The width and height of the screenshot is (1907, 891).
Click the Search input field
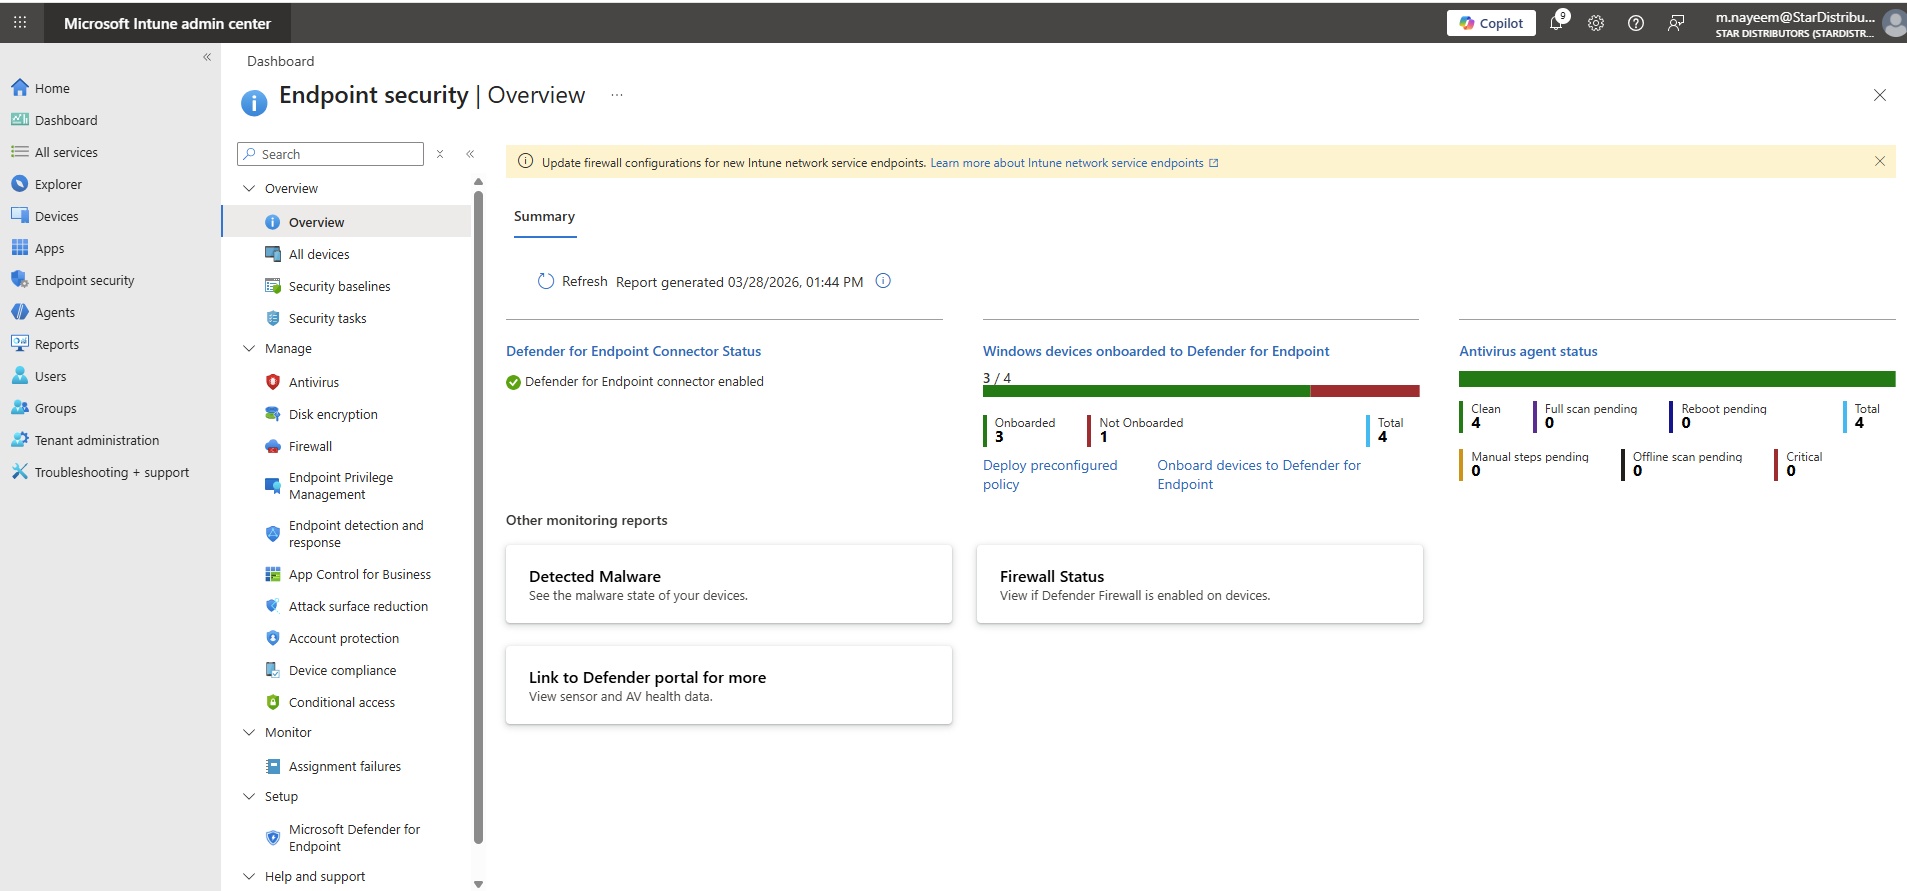338,154
